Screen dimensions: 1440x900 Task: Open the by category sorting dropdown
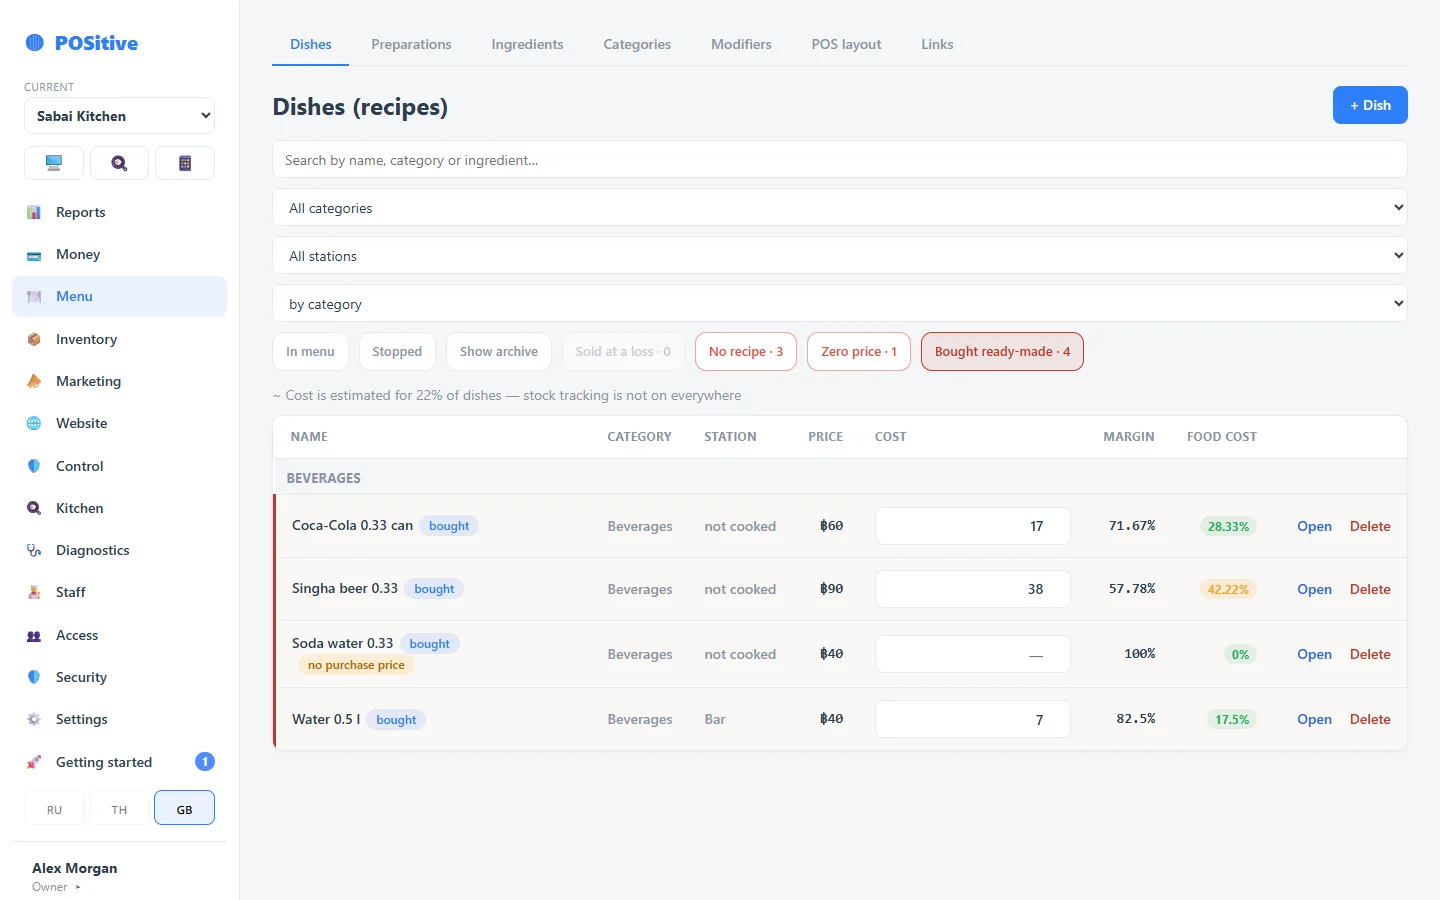click(x=840, y=303)
